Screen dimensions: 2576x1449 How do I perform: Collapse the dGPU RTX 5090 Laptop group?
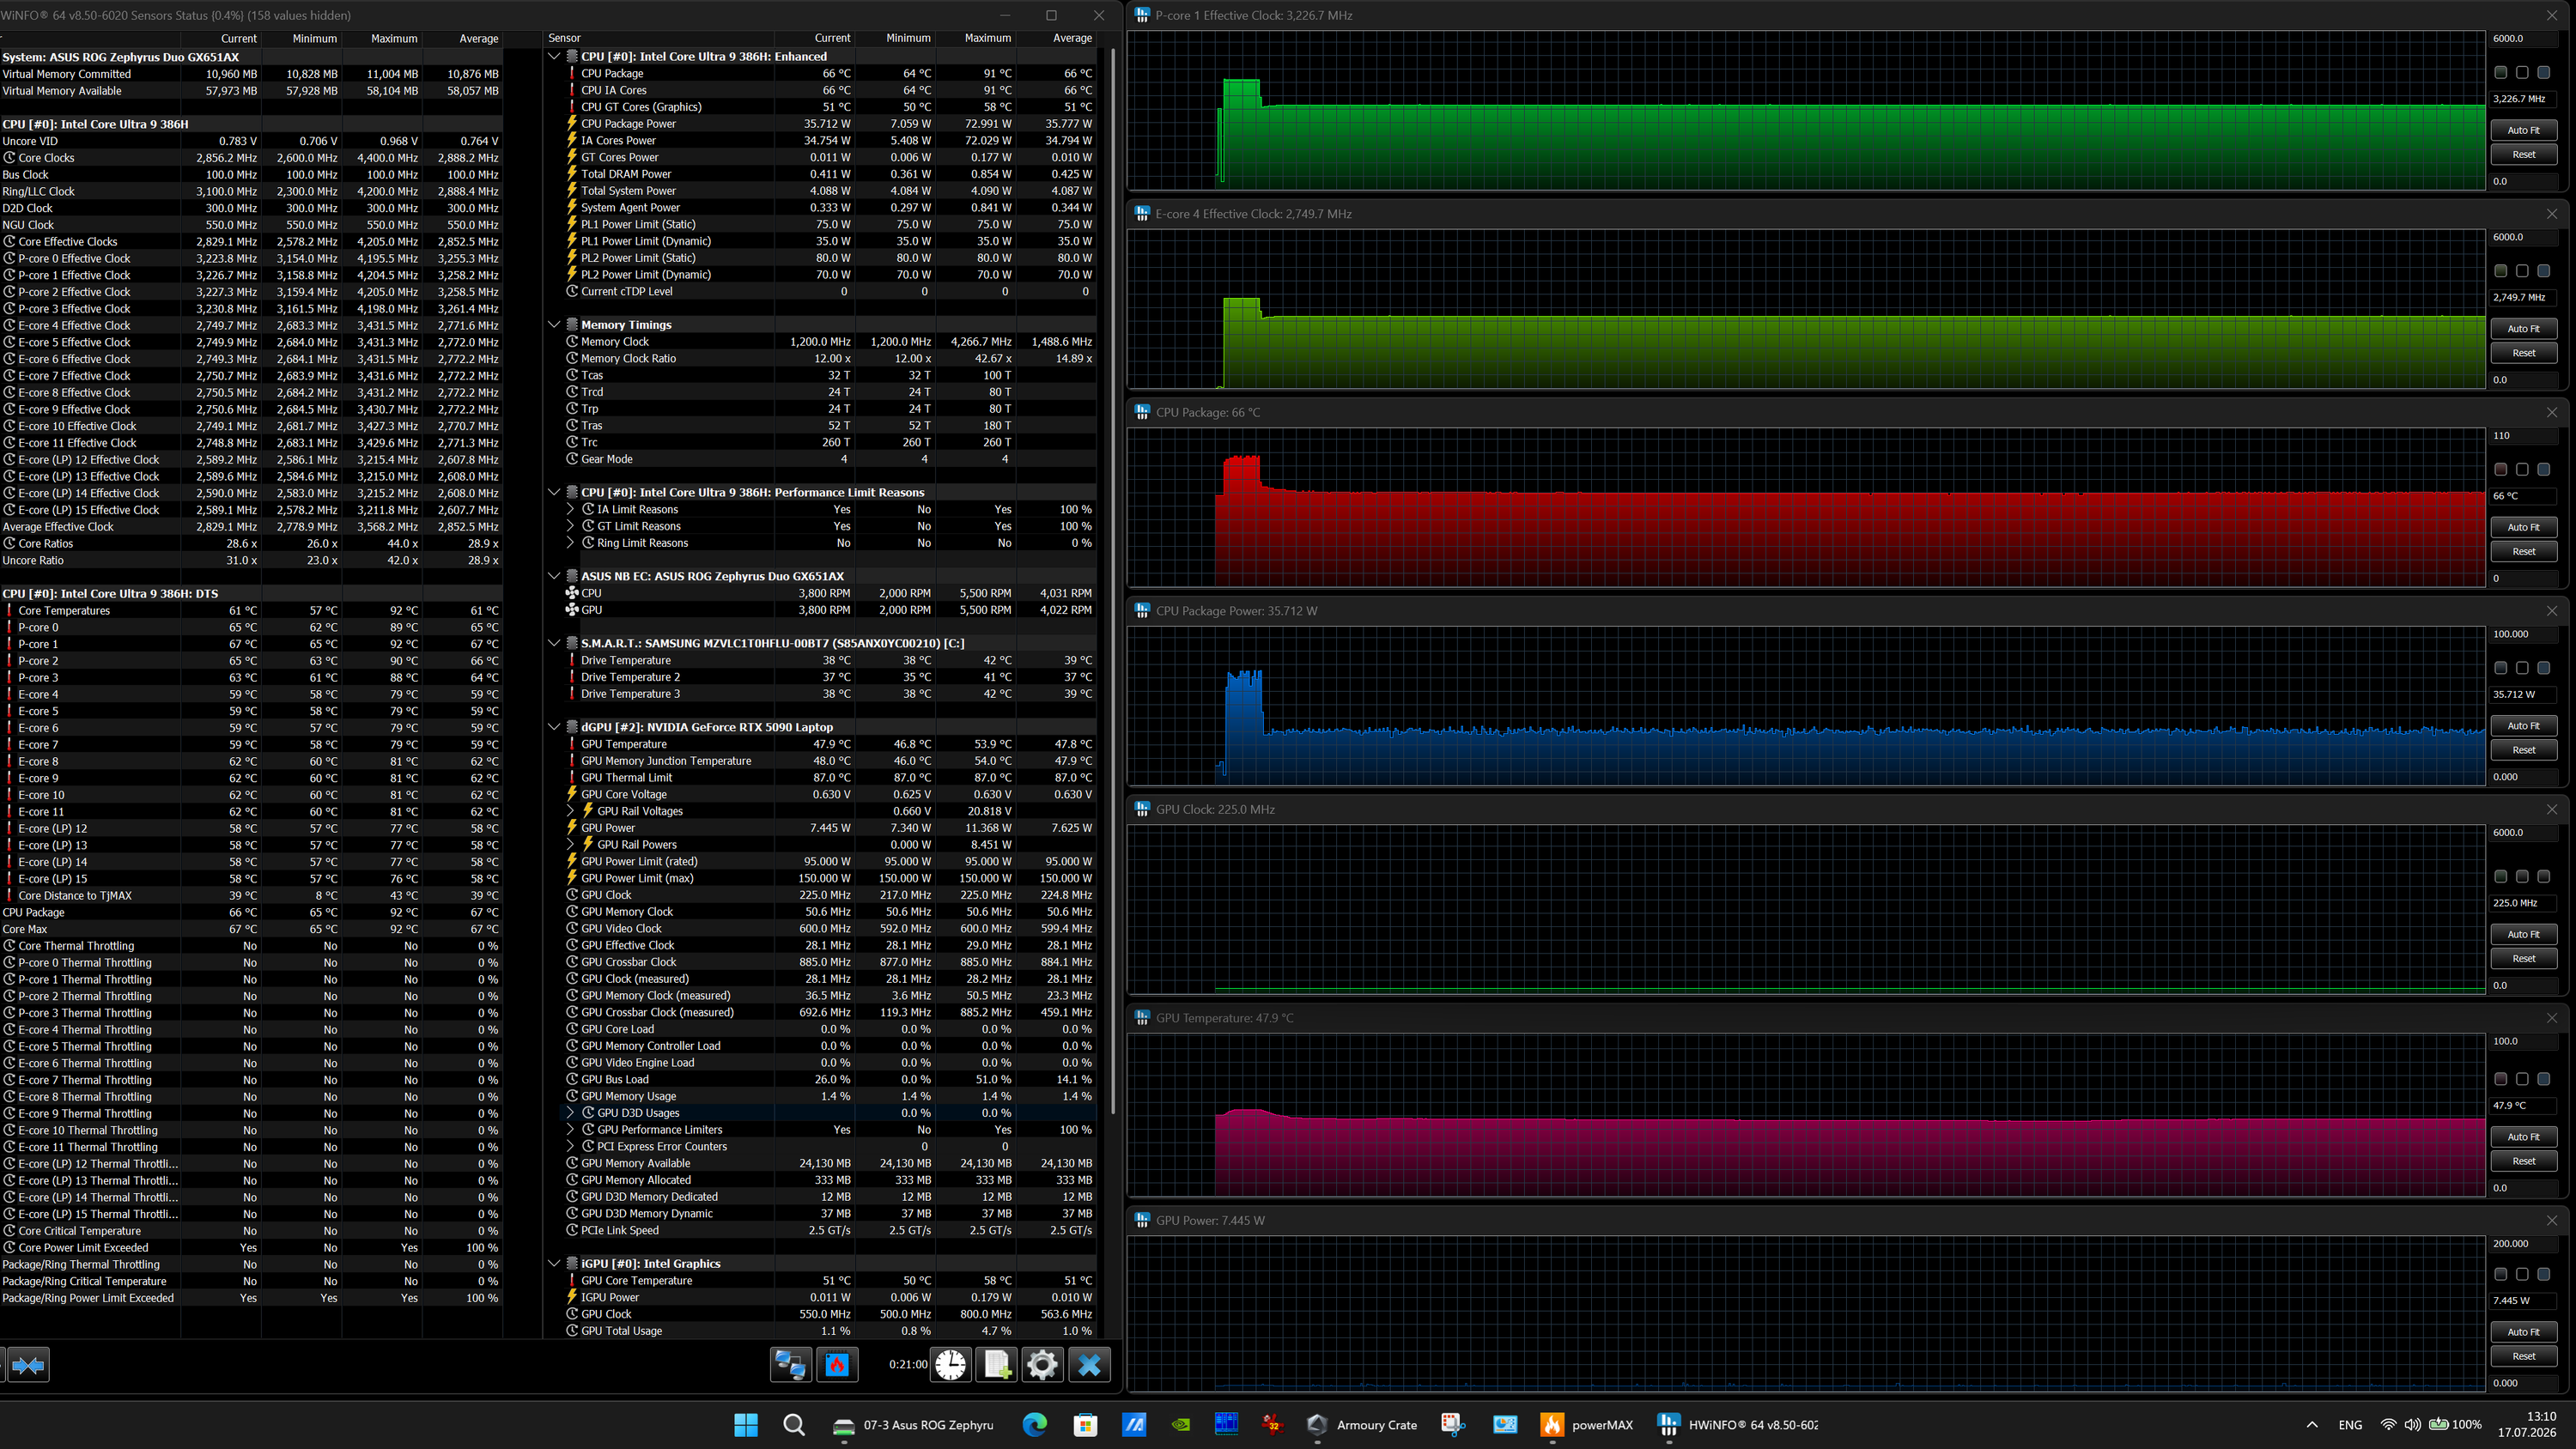coord(554,727)
